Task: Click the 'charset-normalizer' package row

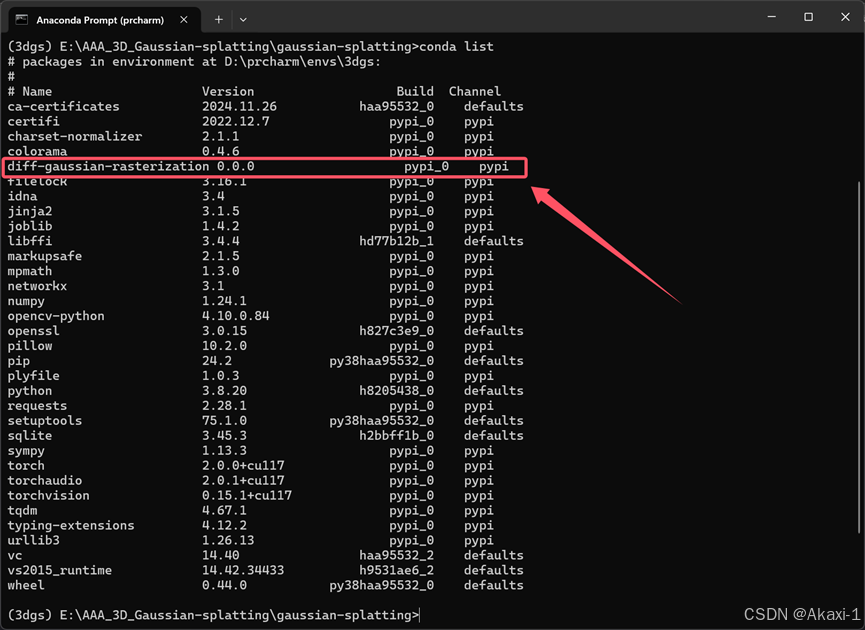Action: [265, 136]
